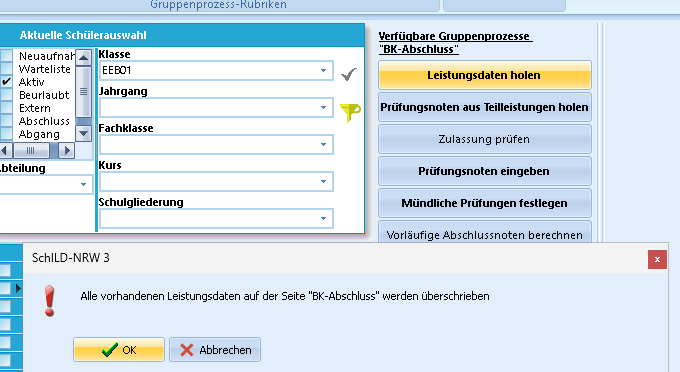Toggle the Beurlaubt status checkbox
The image size is (680, 372).
coord(7,95)
